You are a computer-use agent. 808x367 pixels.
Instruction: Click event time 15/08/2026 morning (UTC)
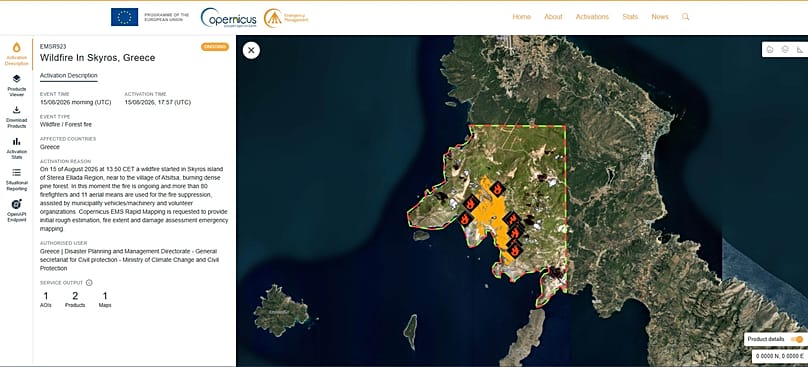pos(75,103)
